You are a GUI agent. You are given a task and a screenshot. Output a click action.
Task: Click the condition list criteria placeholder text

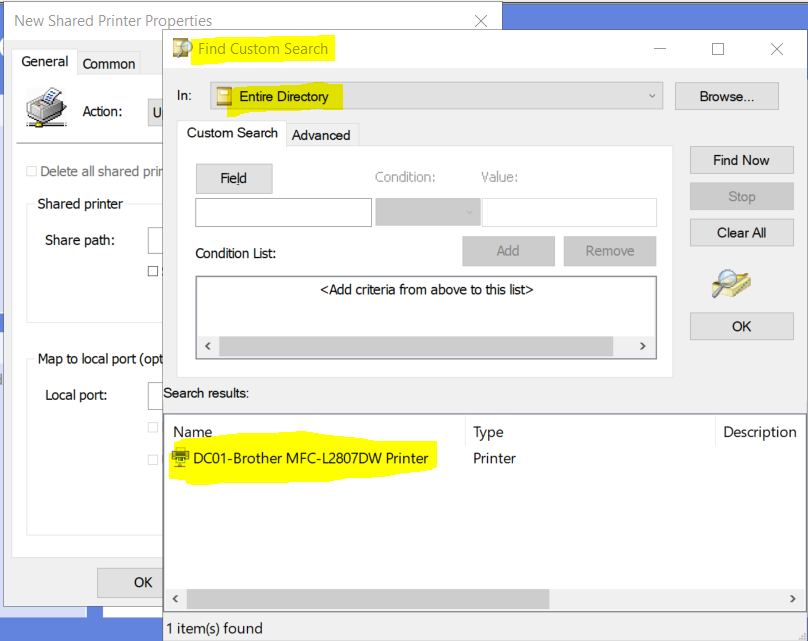pyautogui.click(x=427, y=290)
